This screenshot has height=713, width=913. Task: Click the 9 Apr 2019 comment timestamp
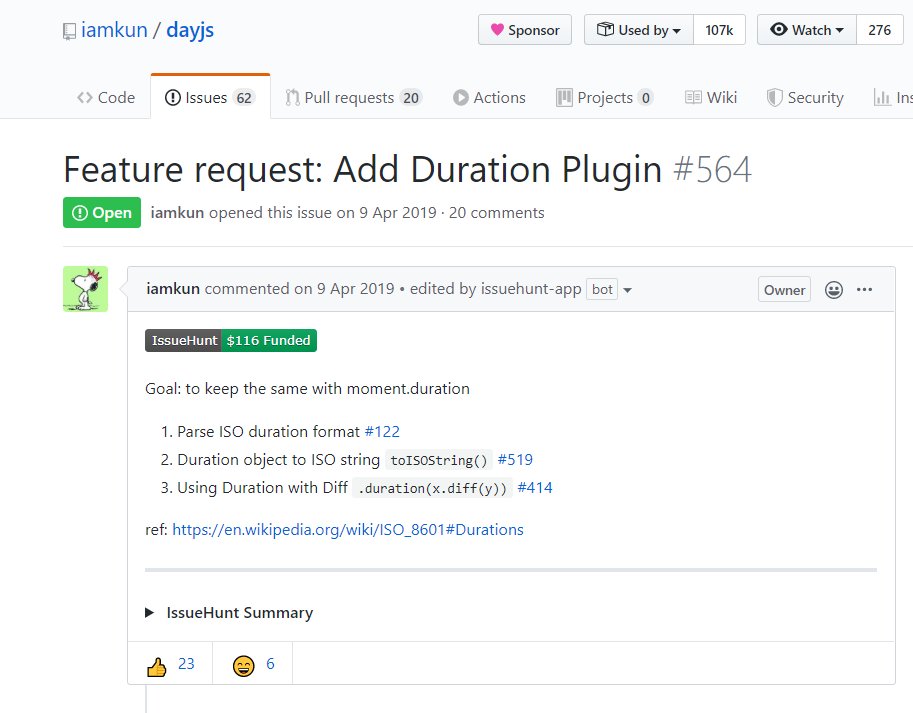[x=355, y=289]
